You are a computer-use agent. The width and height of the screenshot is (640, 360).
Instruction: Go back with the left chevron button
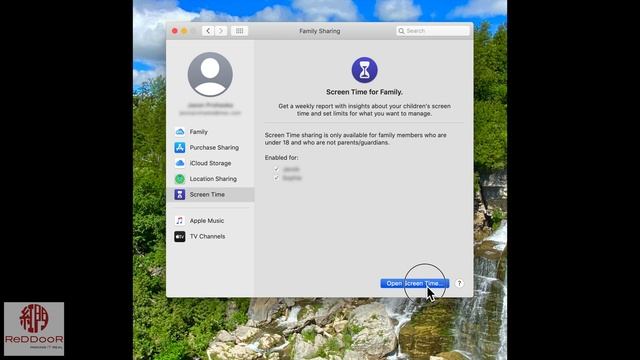point(208,31)
